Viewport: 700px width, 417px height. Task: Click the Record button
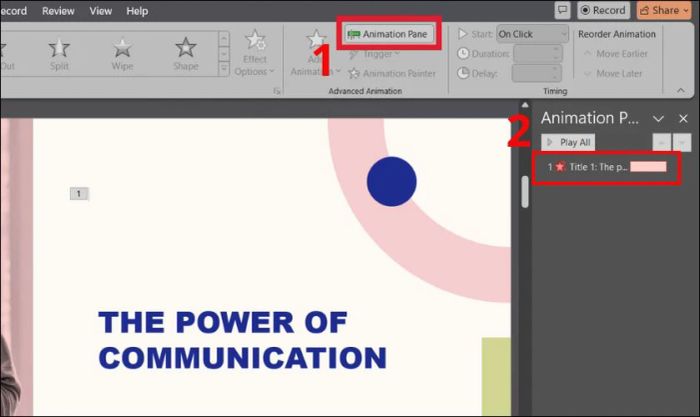603,10
